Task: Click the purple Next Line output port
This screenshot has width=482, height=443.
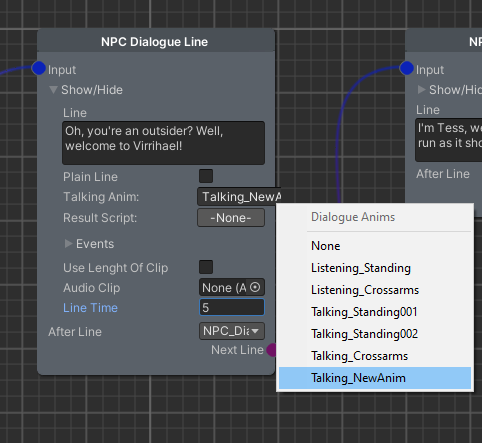Action: pyautogui.click(x=272, y=350)
